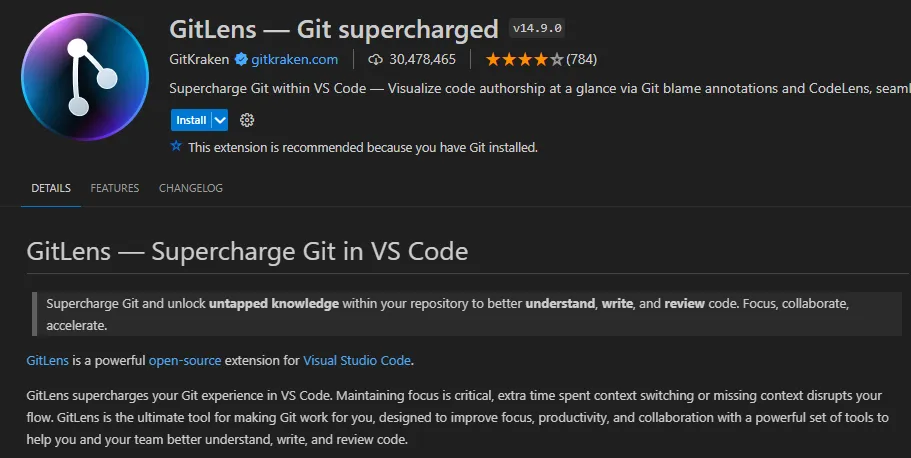Viewport: 911px width, 458px height.
Task: Click the GitLens extension logo
Action: point(85,78)
